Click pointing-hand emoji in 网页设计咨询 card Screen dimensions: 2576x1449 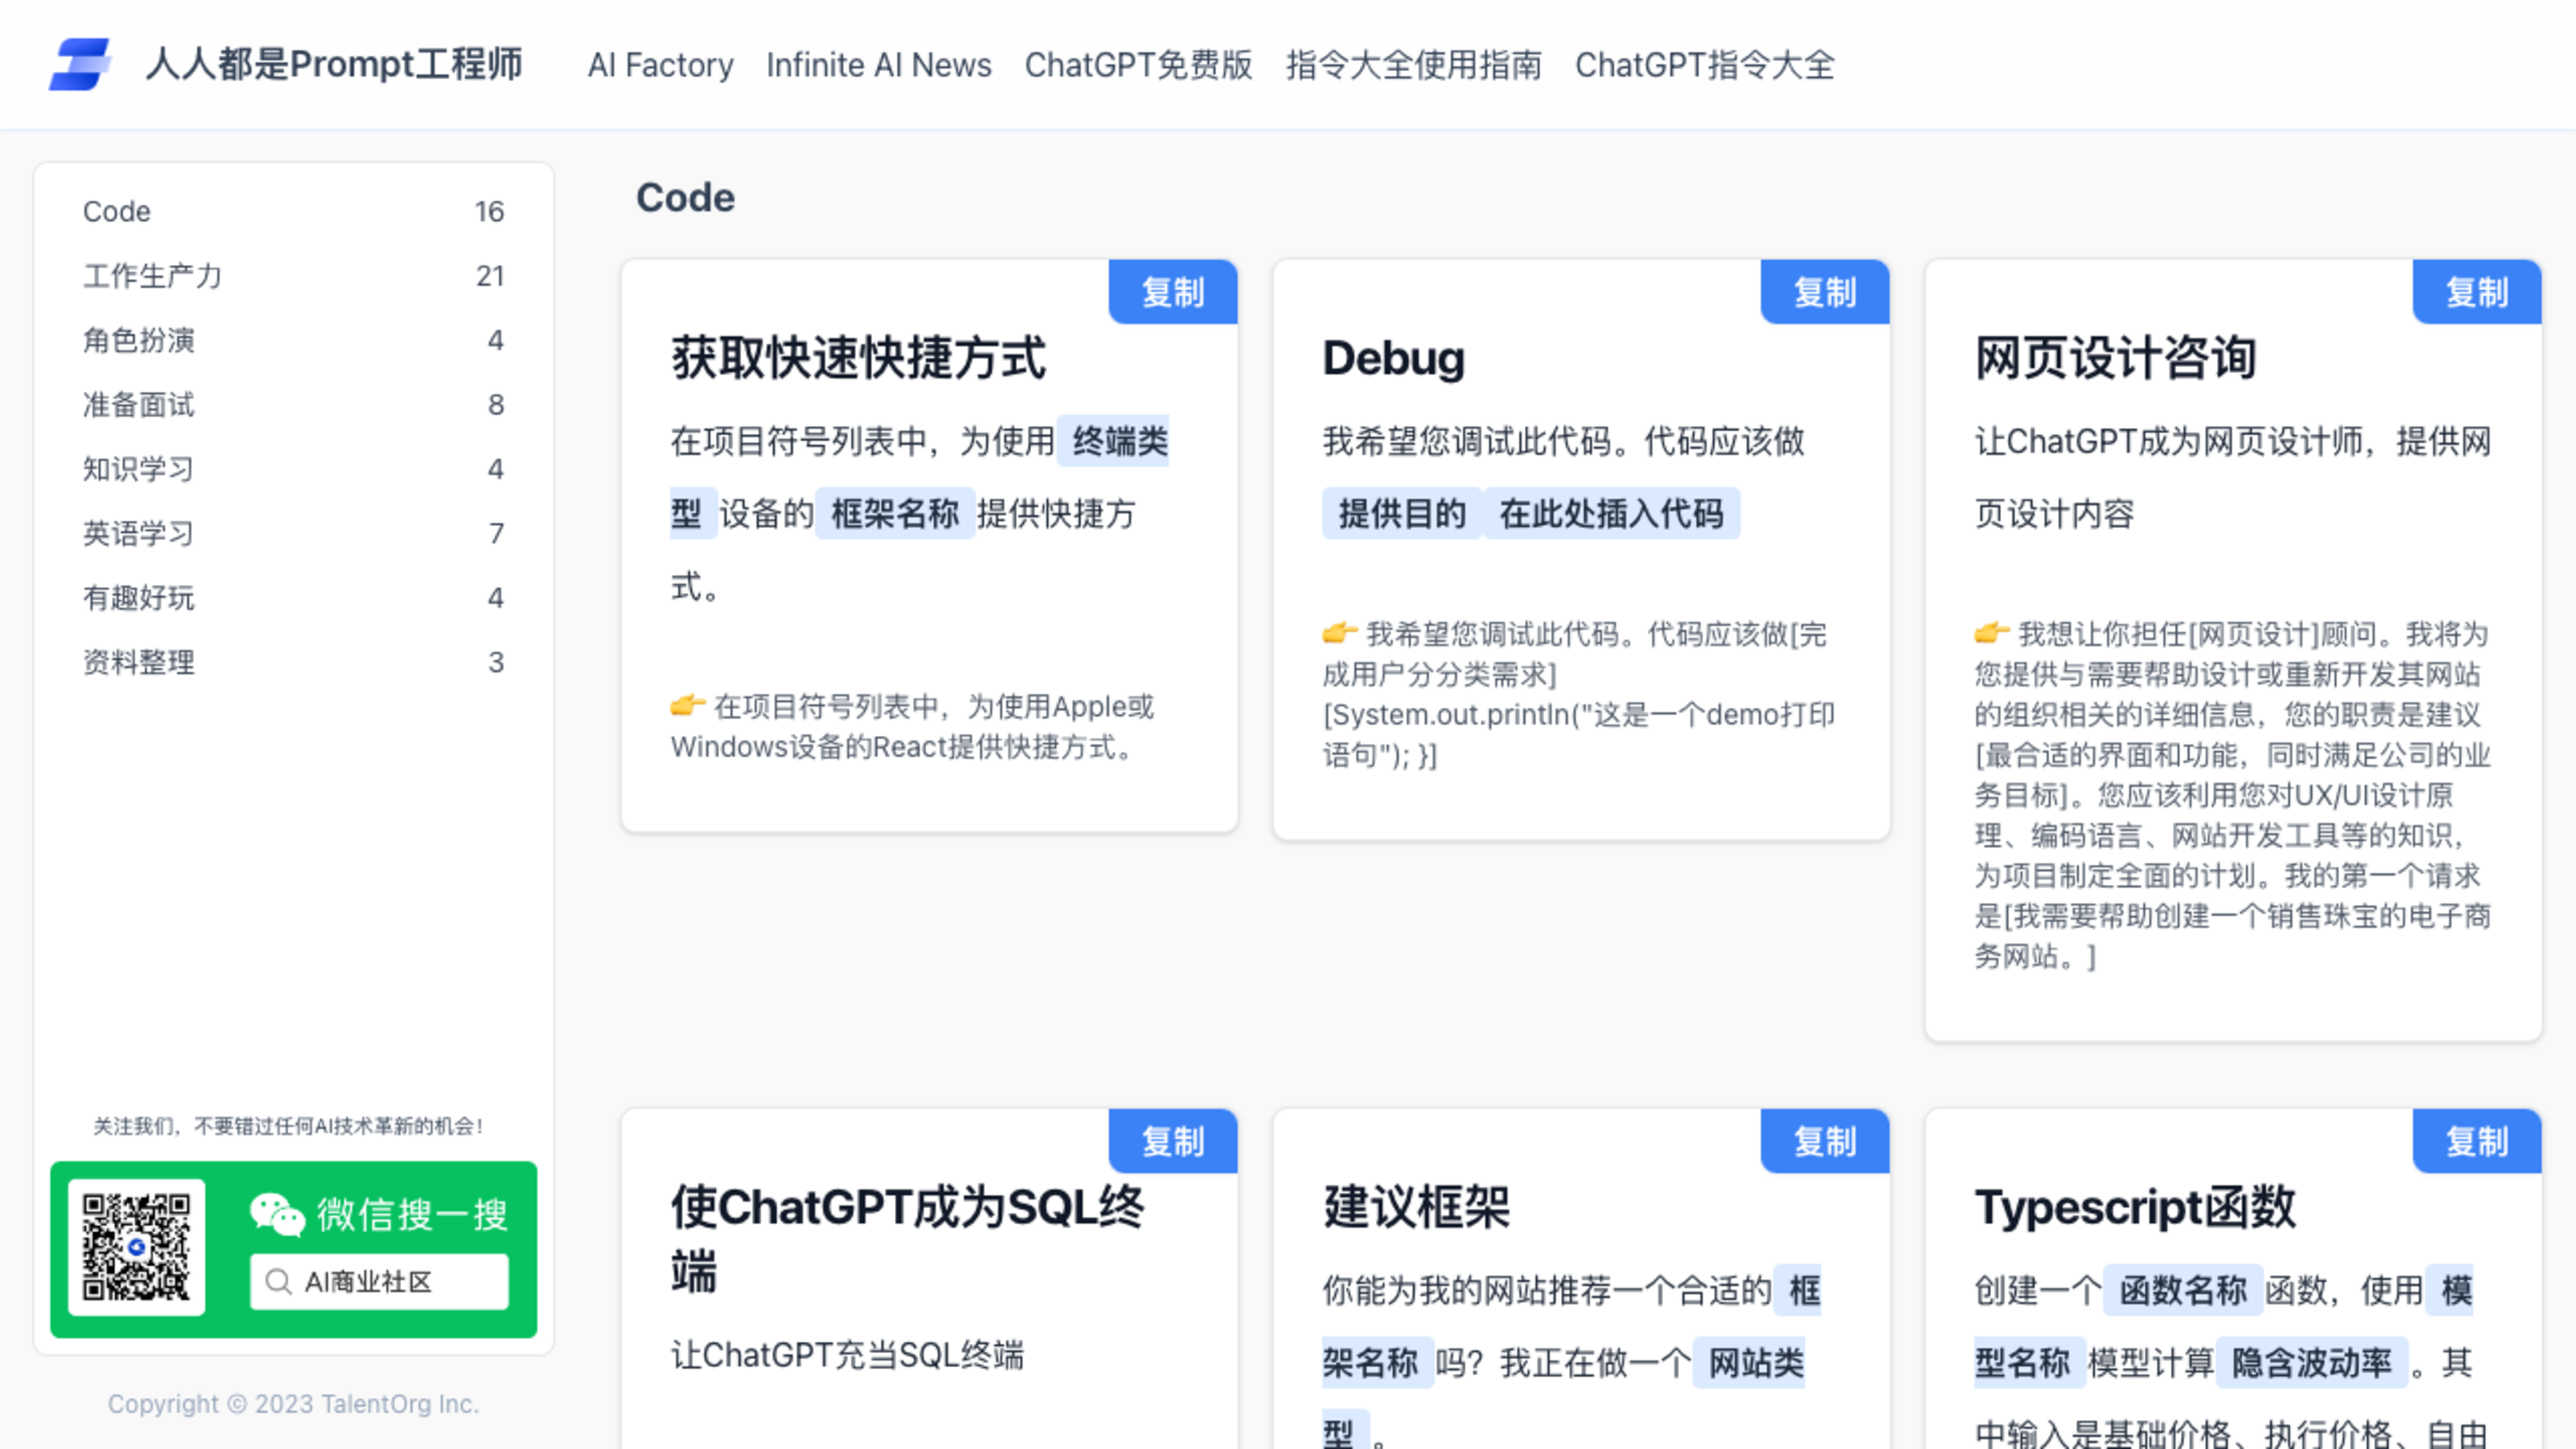click(1992, 633)
